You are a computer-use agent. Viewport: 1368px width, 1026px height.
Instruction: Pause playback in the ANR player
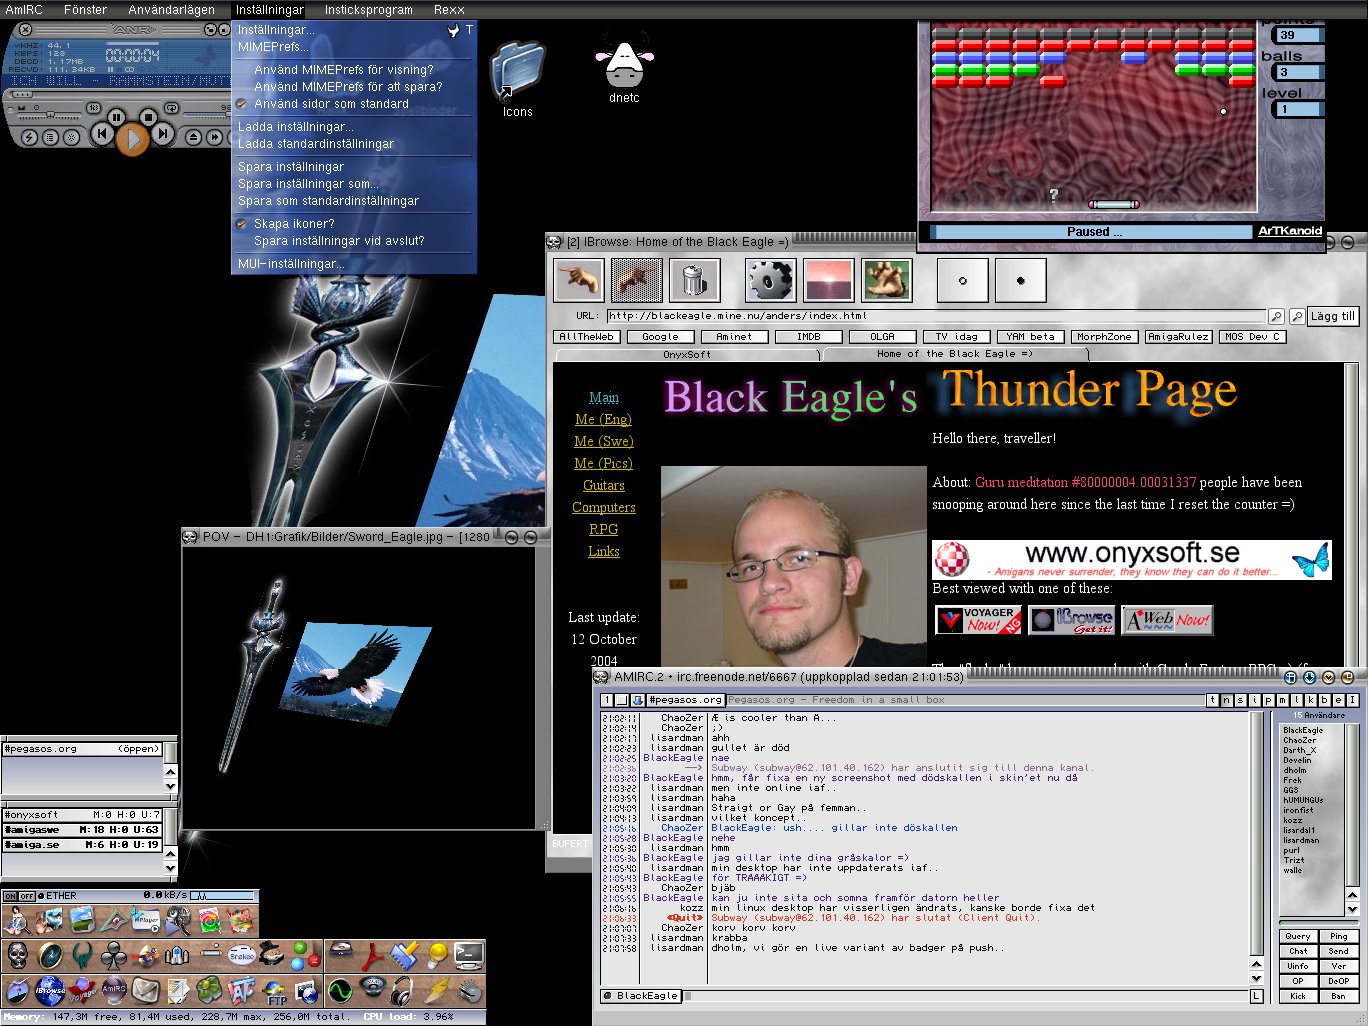pyautogui.click(x=117, y=117)
